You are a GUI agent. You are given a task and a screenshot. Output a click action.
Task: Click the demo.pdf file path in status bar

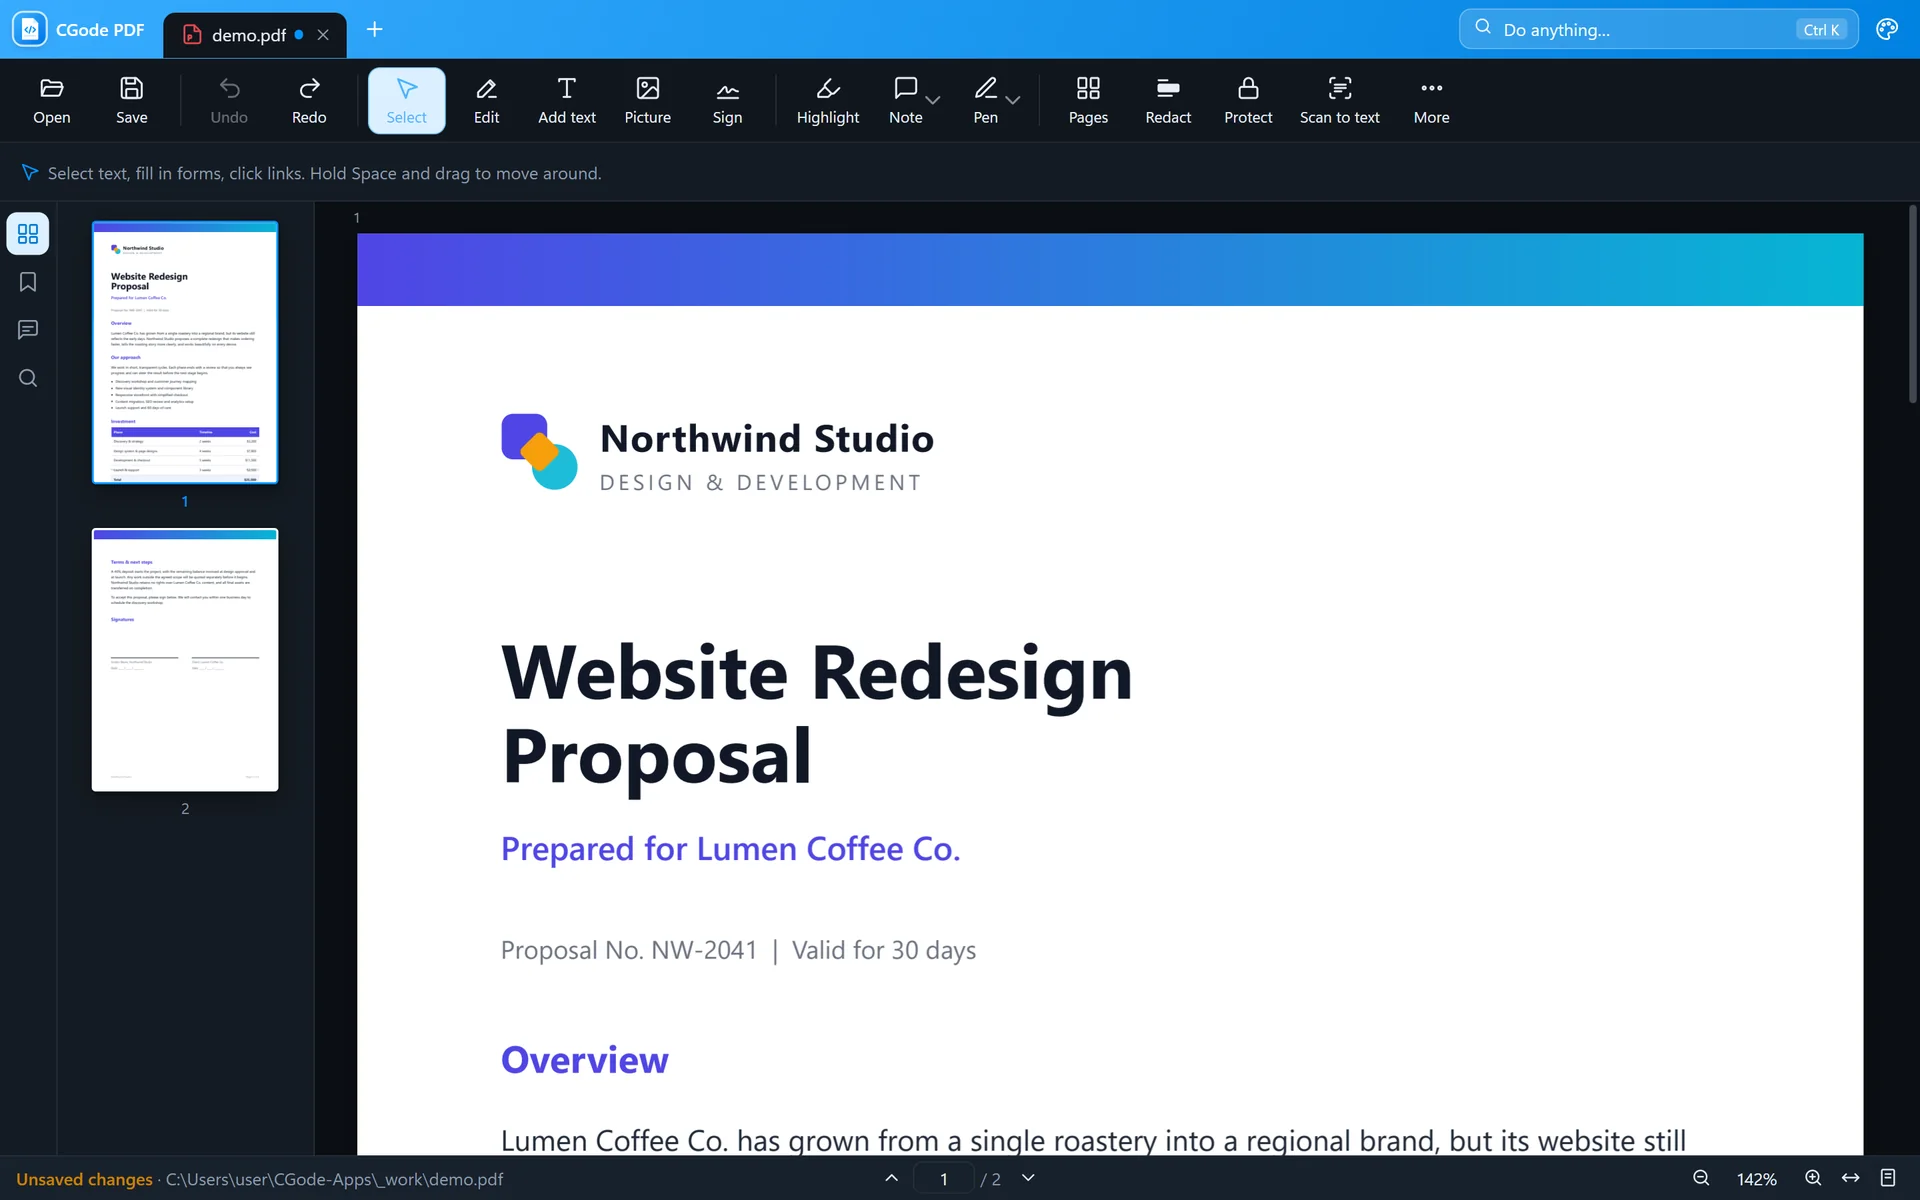point(334,1179)
